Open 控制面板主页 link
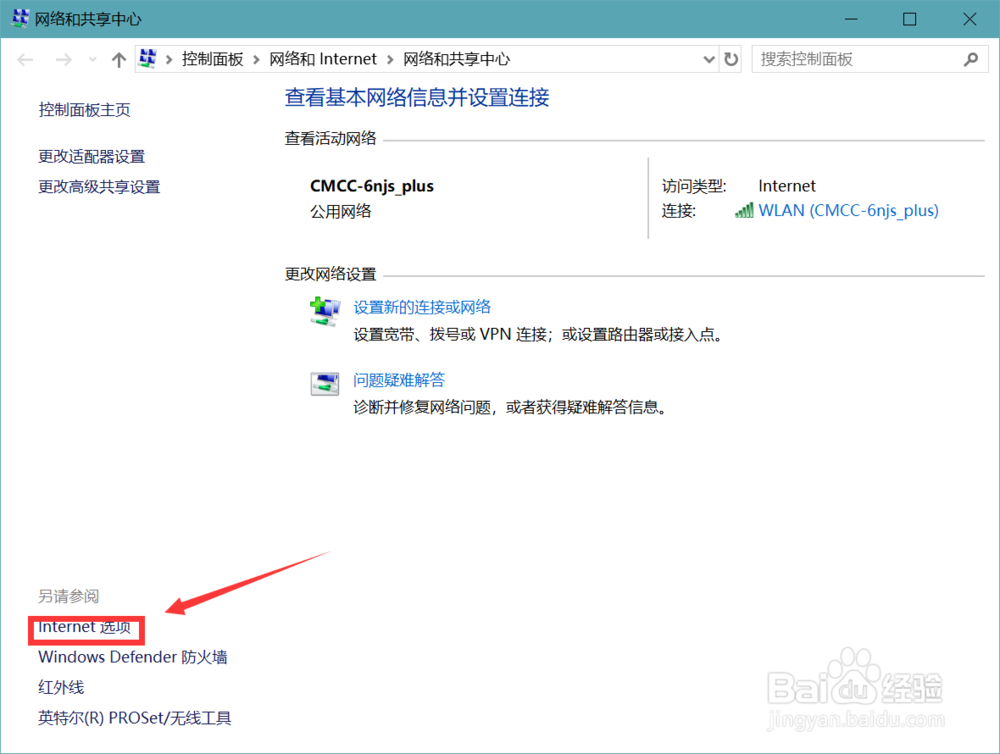The height and width of the screenshot is (754, 1000). tap(84, 110)
